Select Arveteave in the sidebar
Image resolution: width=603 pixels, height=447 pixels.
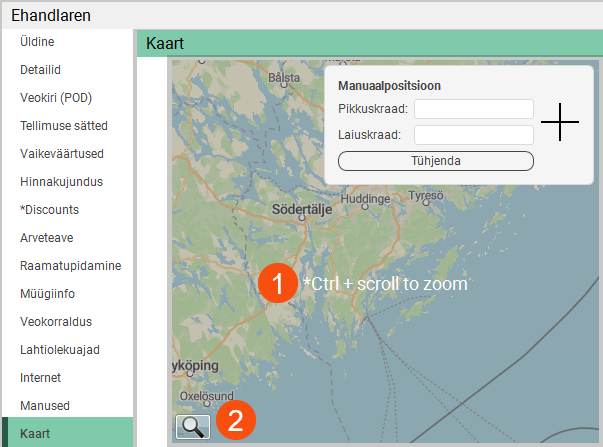pyautogui.click(x=46, y=238)
